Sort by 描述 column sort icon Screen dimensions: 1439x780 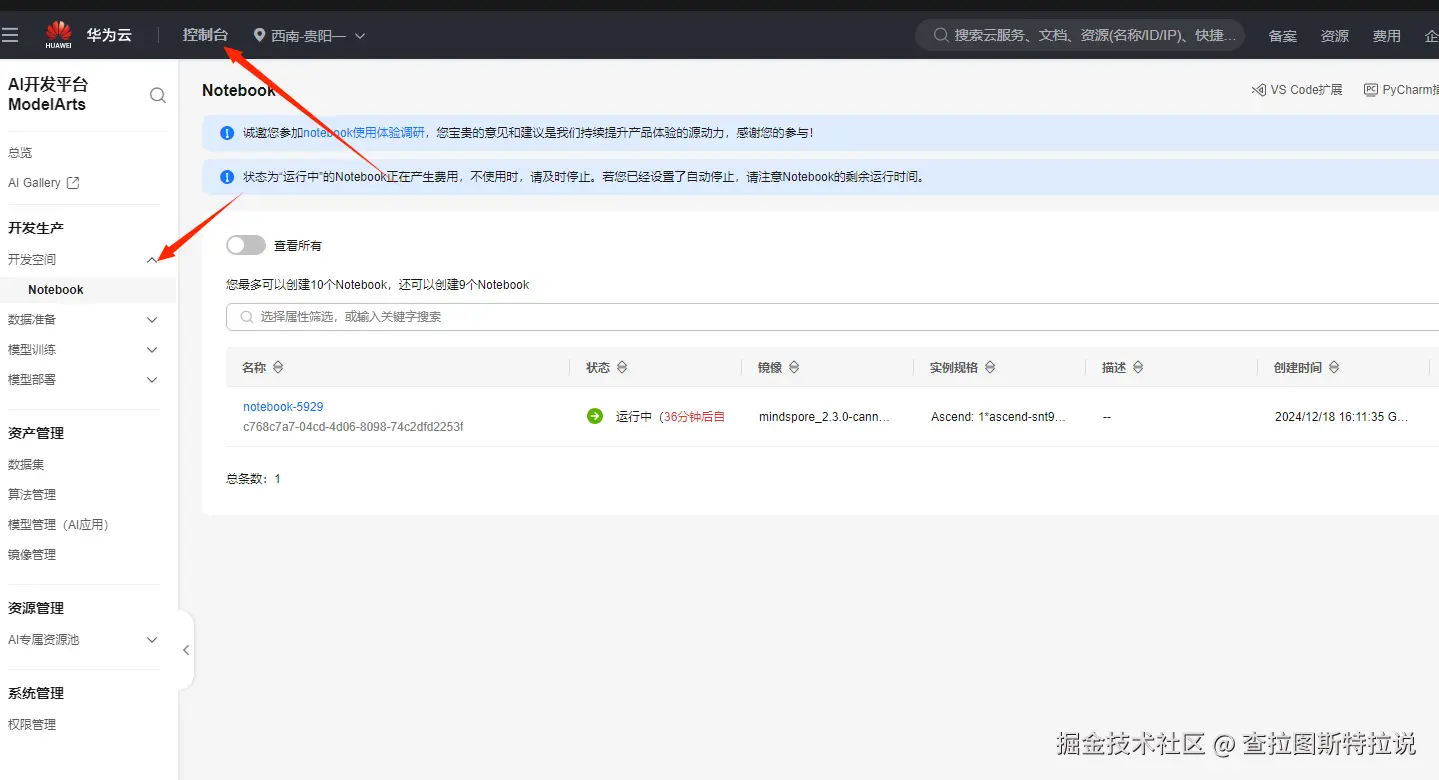click(1138, 368)
